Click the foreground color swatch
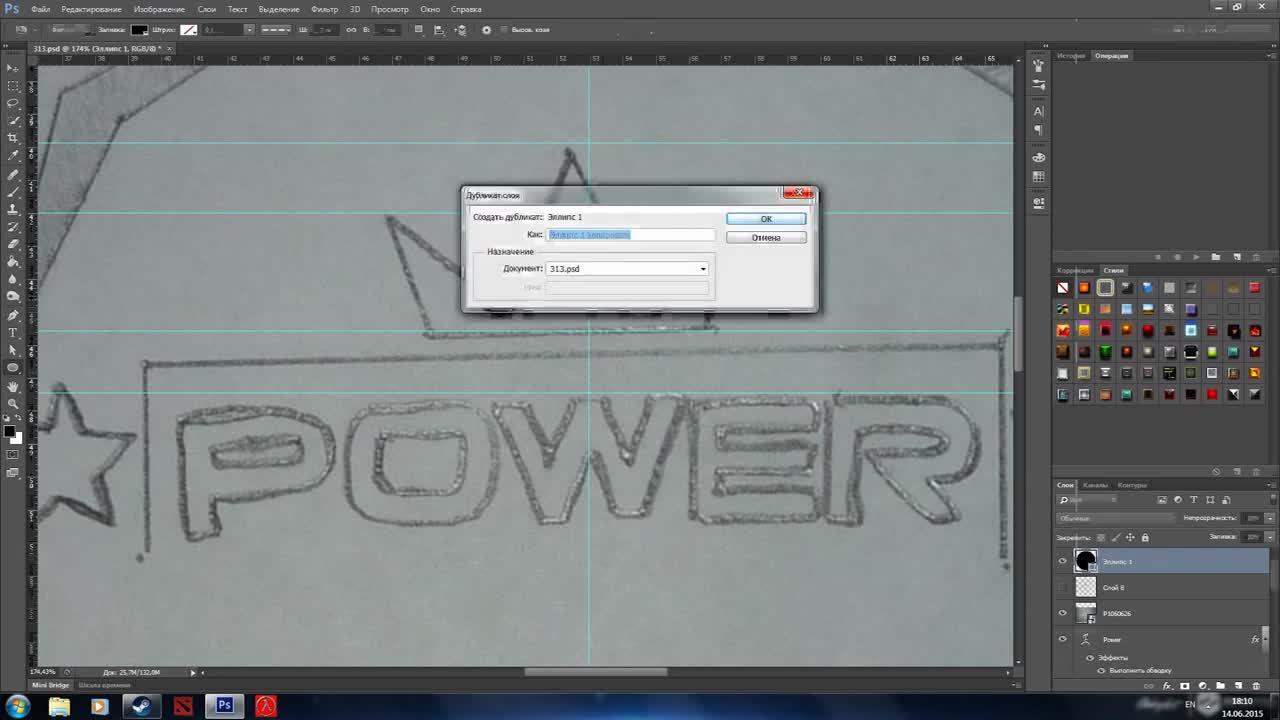 tap(9, 431)
